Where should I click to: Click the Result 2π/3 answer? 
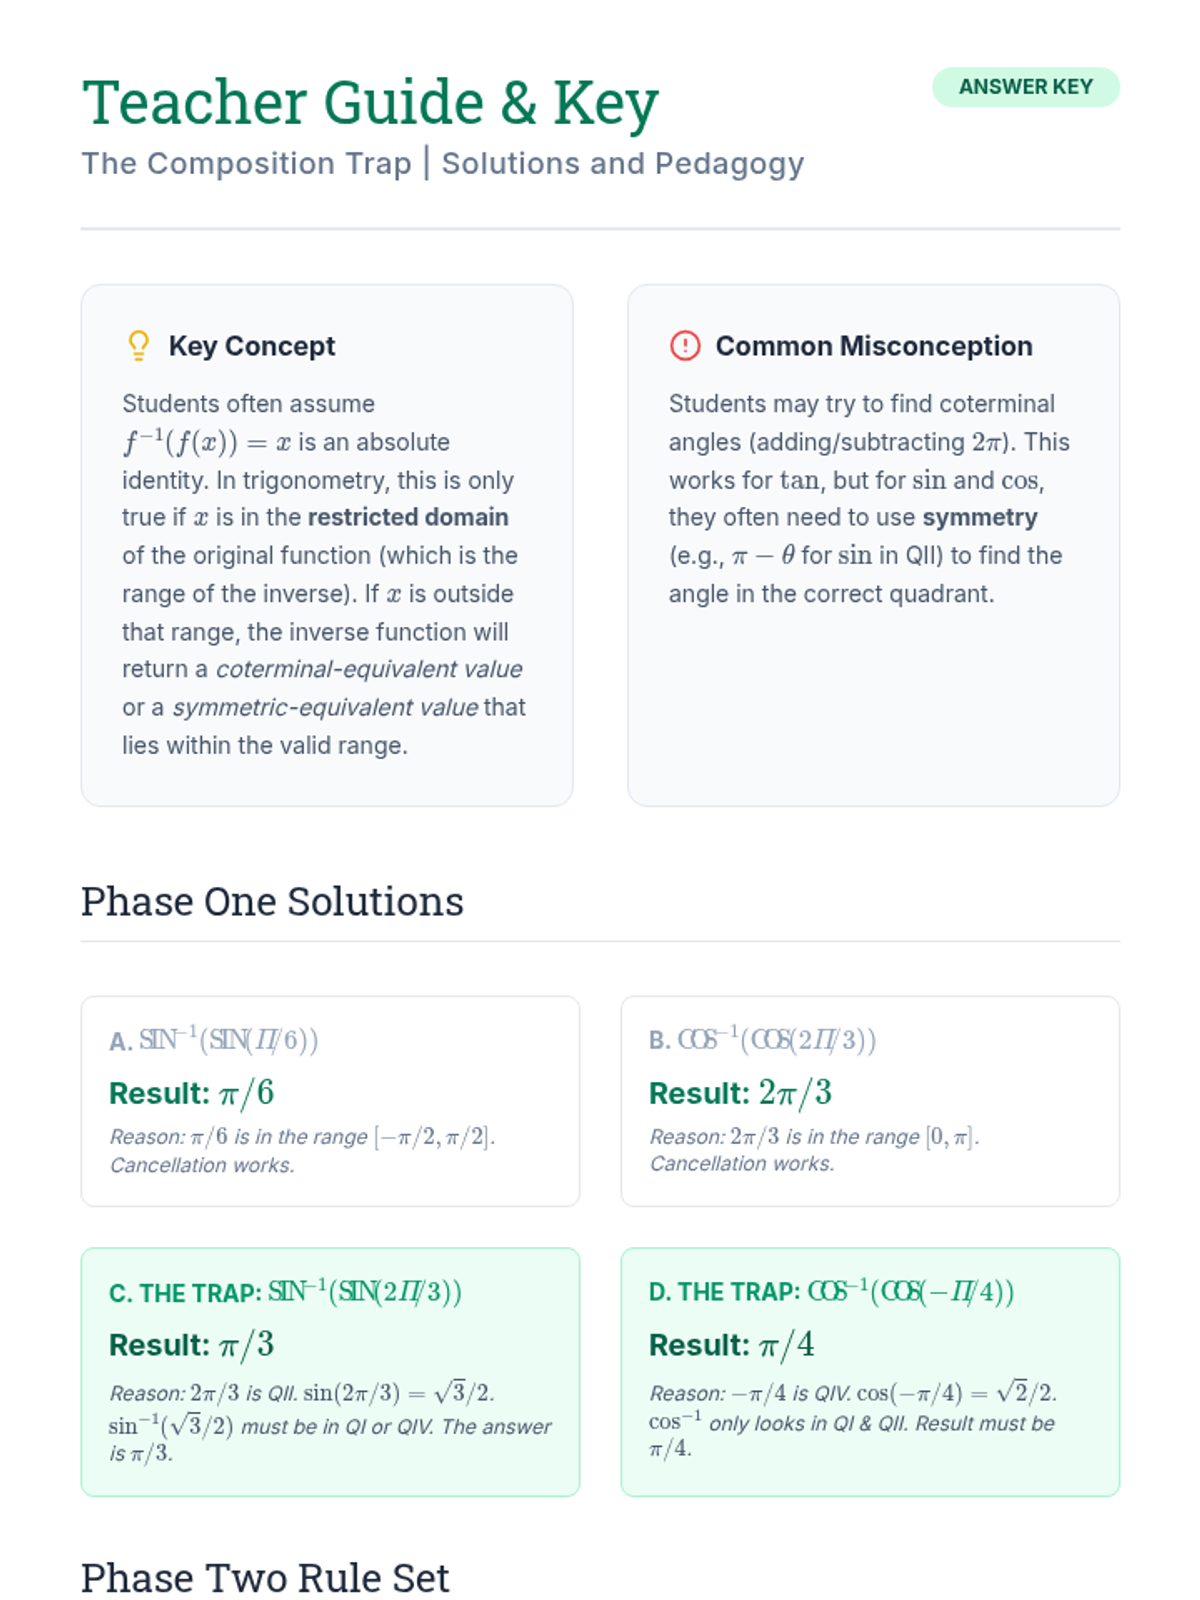tap(740, 1093)
